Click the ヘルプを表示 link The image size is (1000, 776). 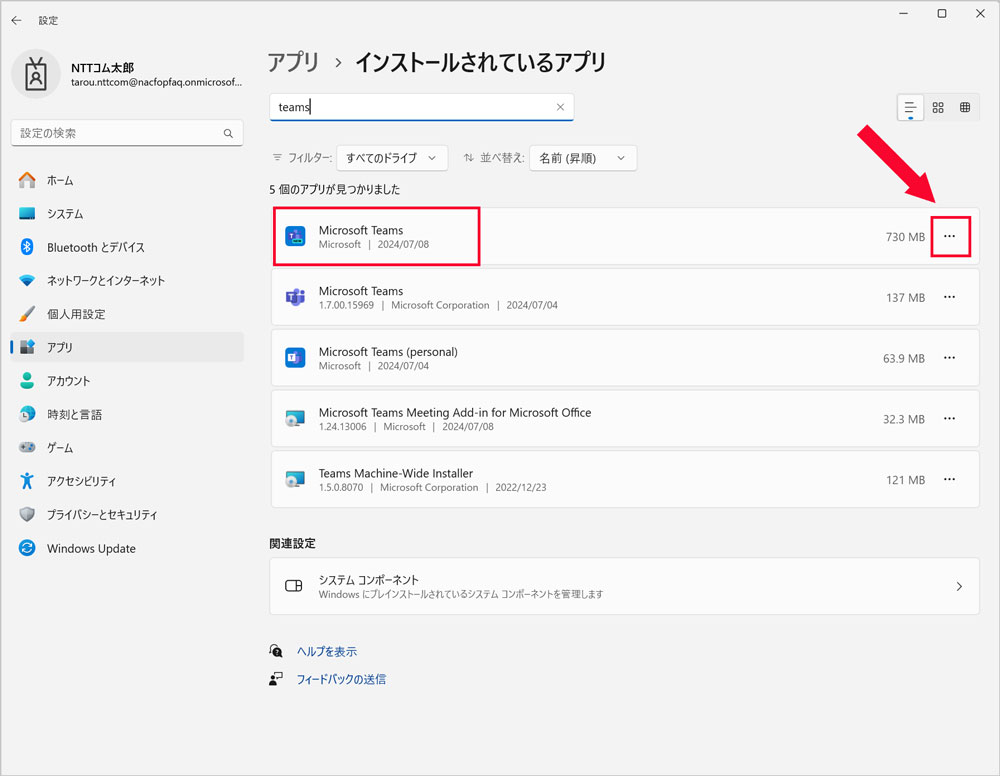326,651
